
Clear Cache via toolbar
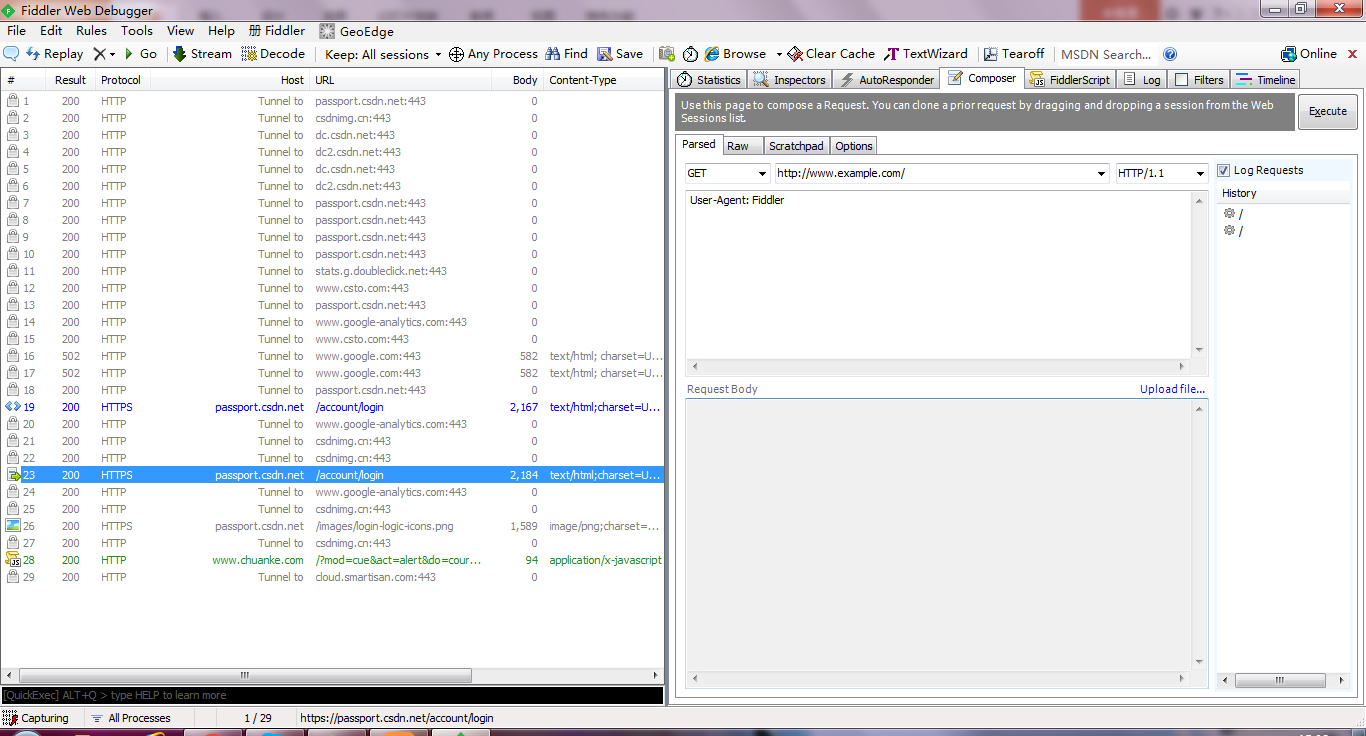pos(831,54)
